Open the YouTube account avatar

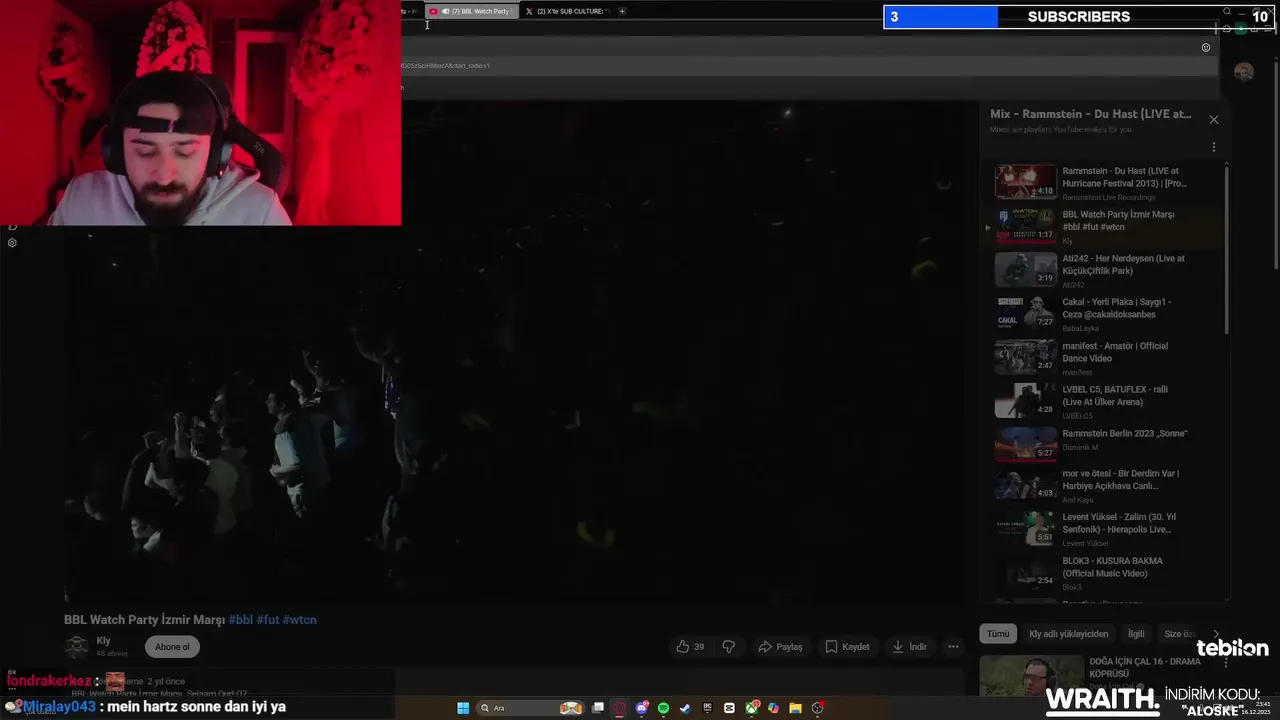tap(1244, 72)
